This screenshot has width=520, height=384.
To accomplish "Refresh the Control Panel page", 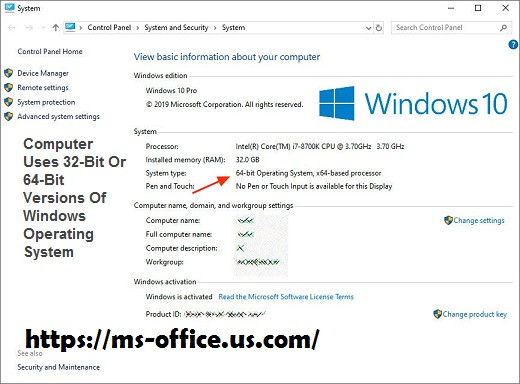I will coord(379,28).
